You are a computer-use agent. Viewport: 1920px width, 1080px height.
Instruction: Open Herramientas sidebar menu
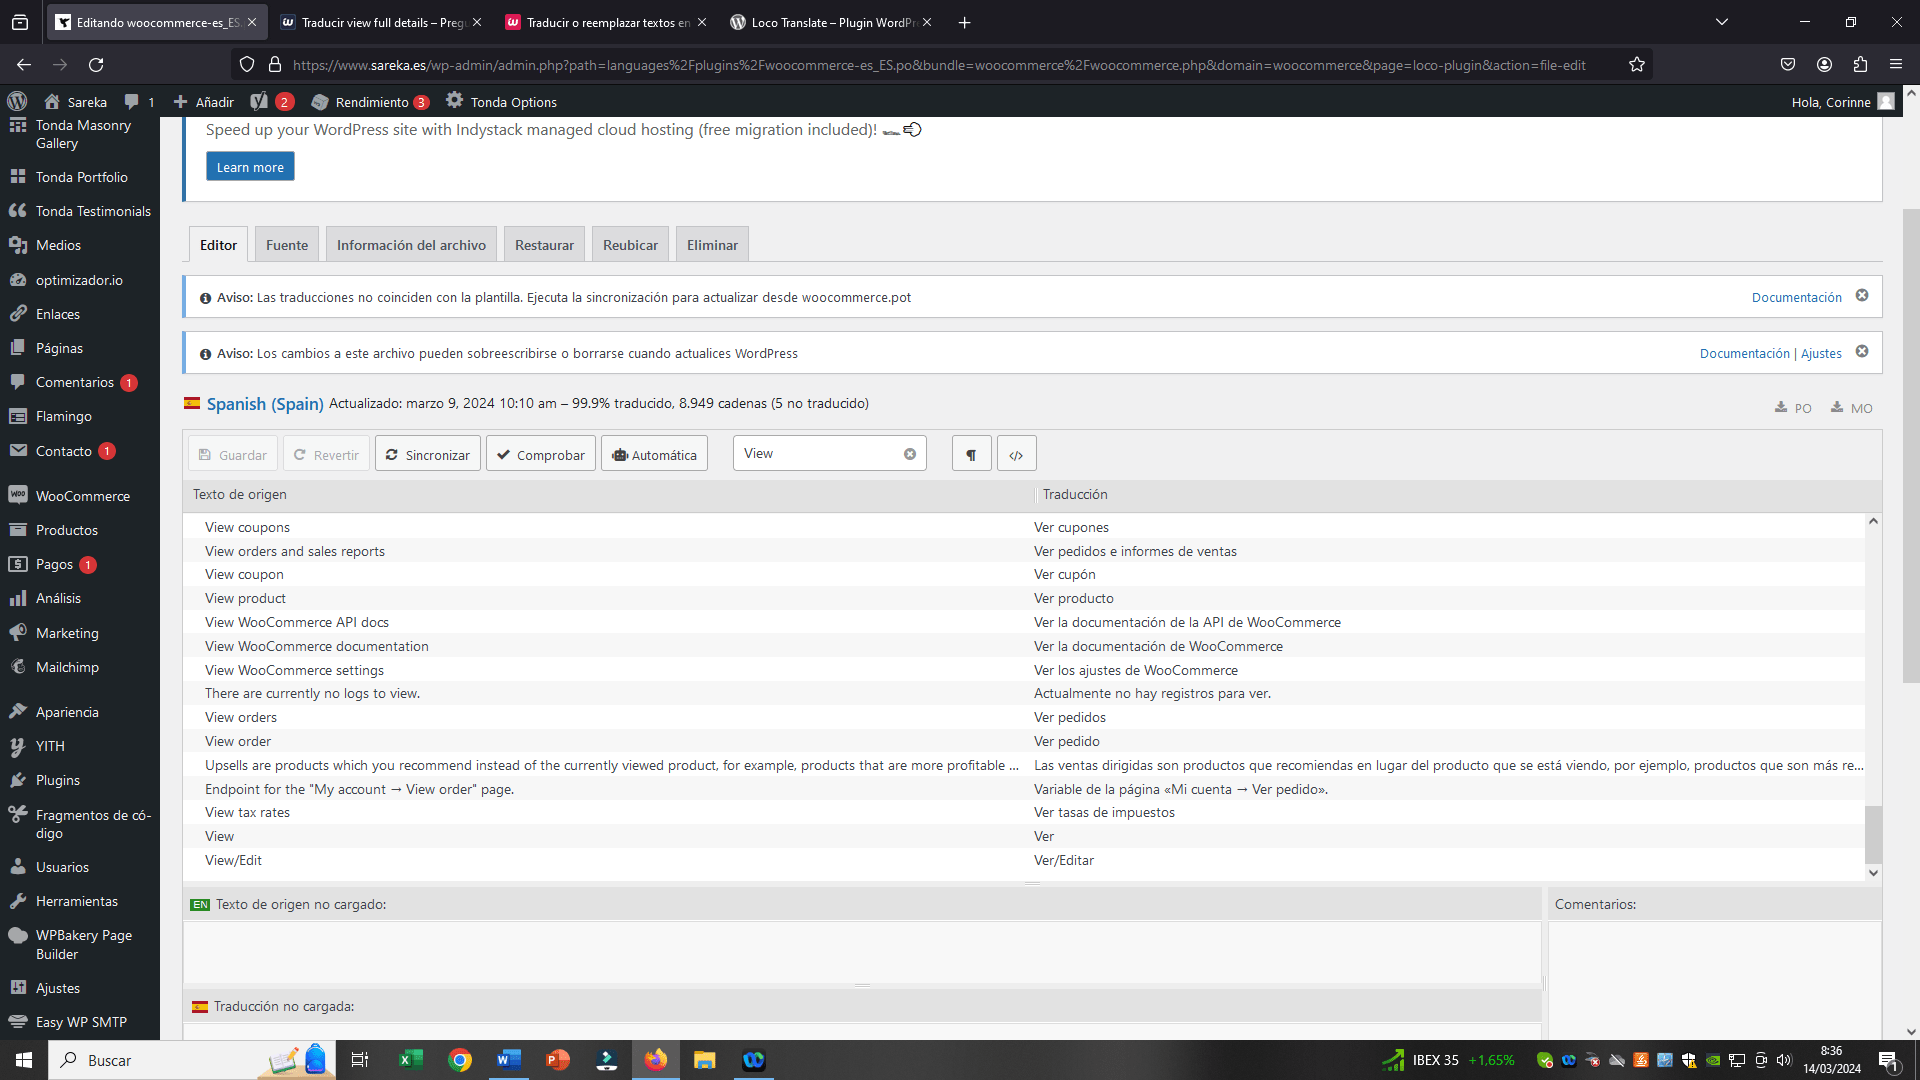[x=80, y=901]
